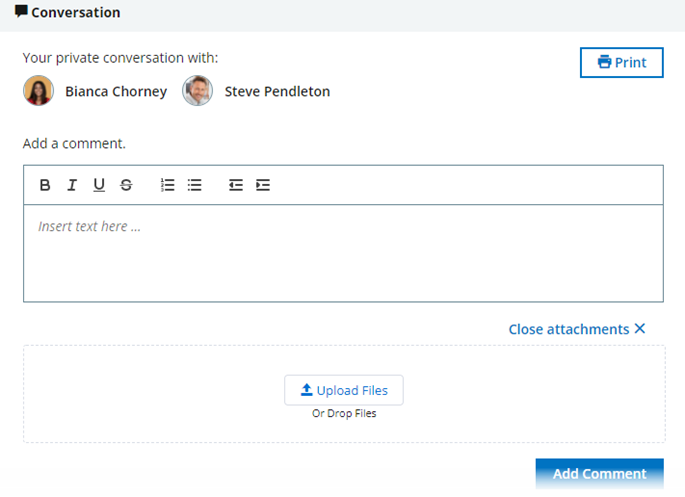Open Steve Pendleton's avatar photo
685x497 pixels.
[197, 91]
